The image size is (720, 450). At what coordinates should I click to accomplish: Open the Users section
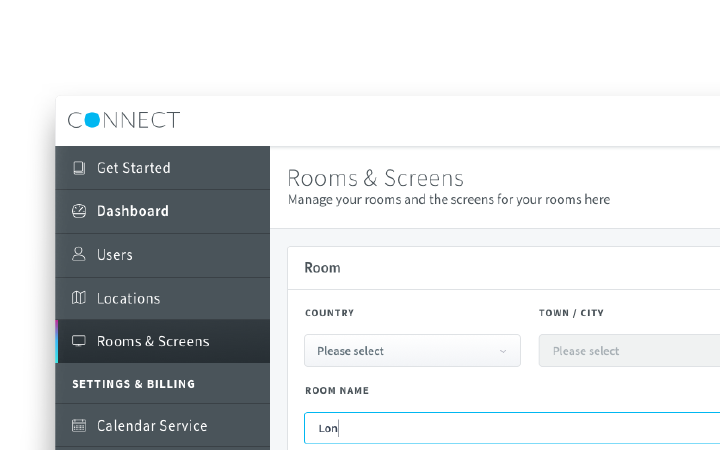[x=163, y=255]
